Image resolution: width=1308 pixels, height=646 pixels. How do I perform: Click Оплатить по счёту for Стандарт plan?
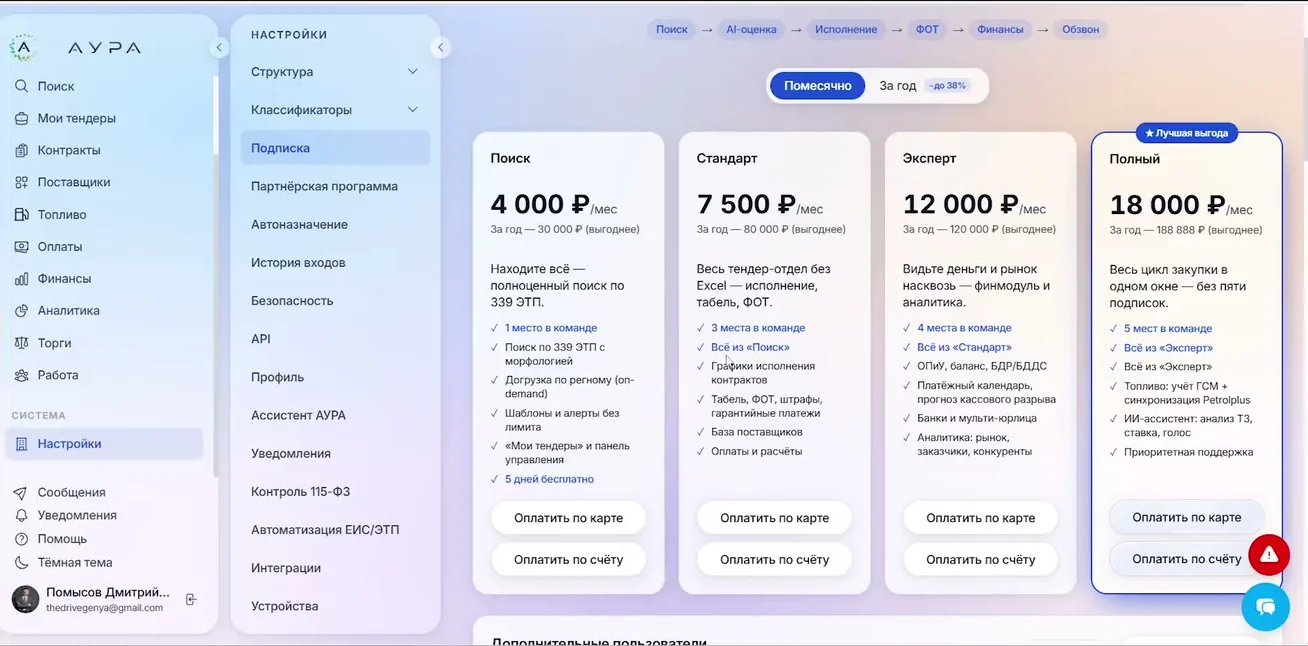click(x=774, y=560)
